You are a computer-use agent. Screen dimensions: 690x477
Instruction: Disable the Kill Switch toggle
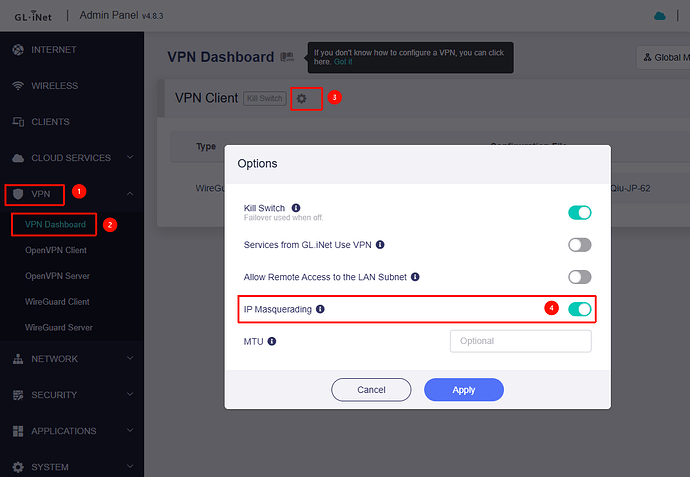(579, 212)
